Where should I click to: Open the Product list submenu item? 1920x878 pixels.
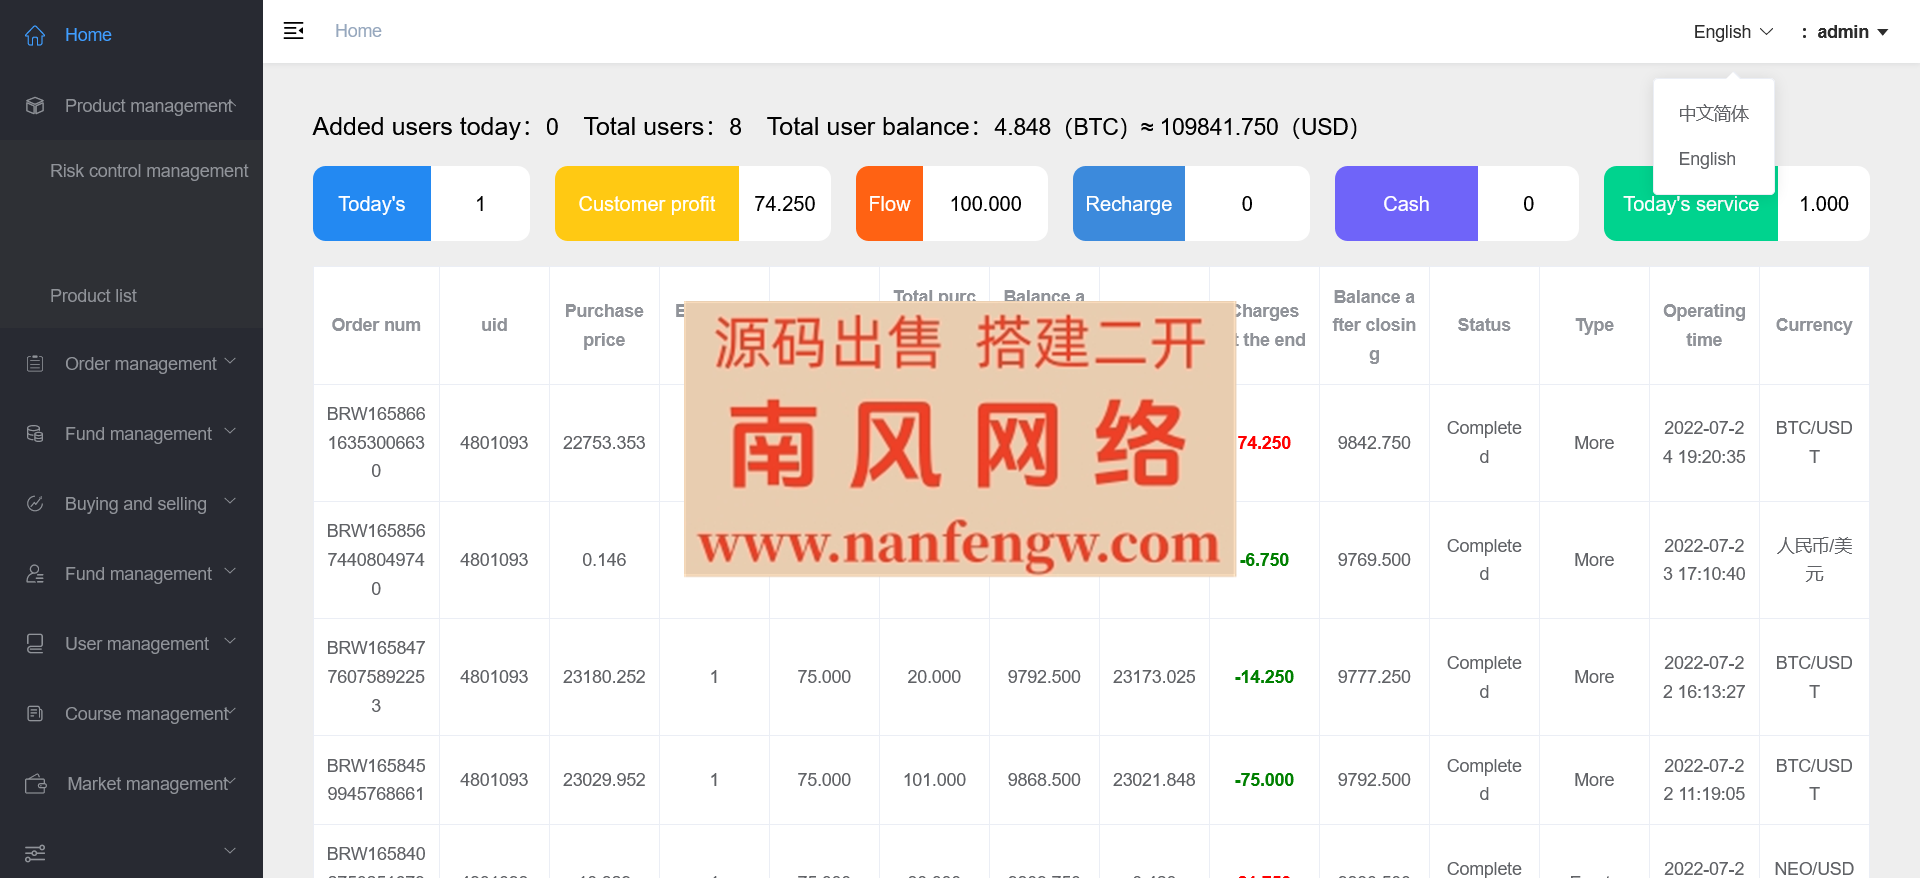click(x=93, y=296)
